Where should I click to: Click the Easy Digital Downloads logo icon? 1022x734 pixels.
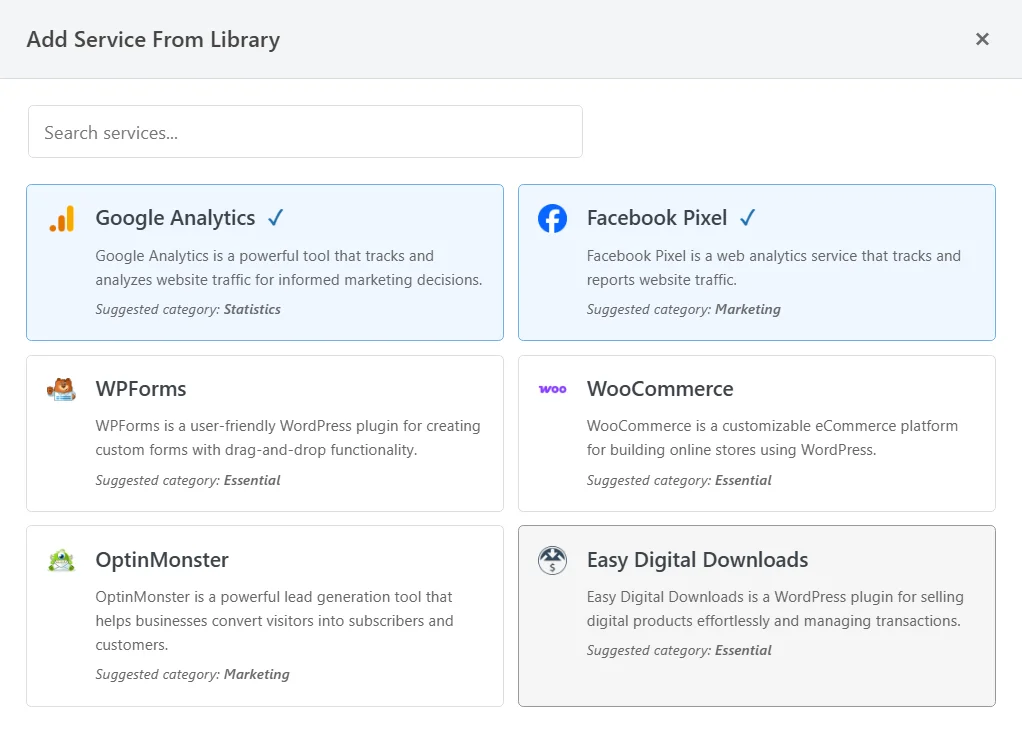552,560
